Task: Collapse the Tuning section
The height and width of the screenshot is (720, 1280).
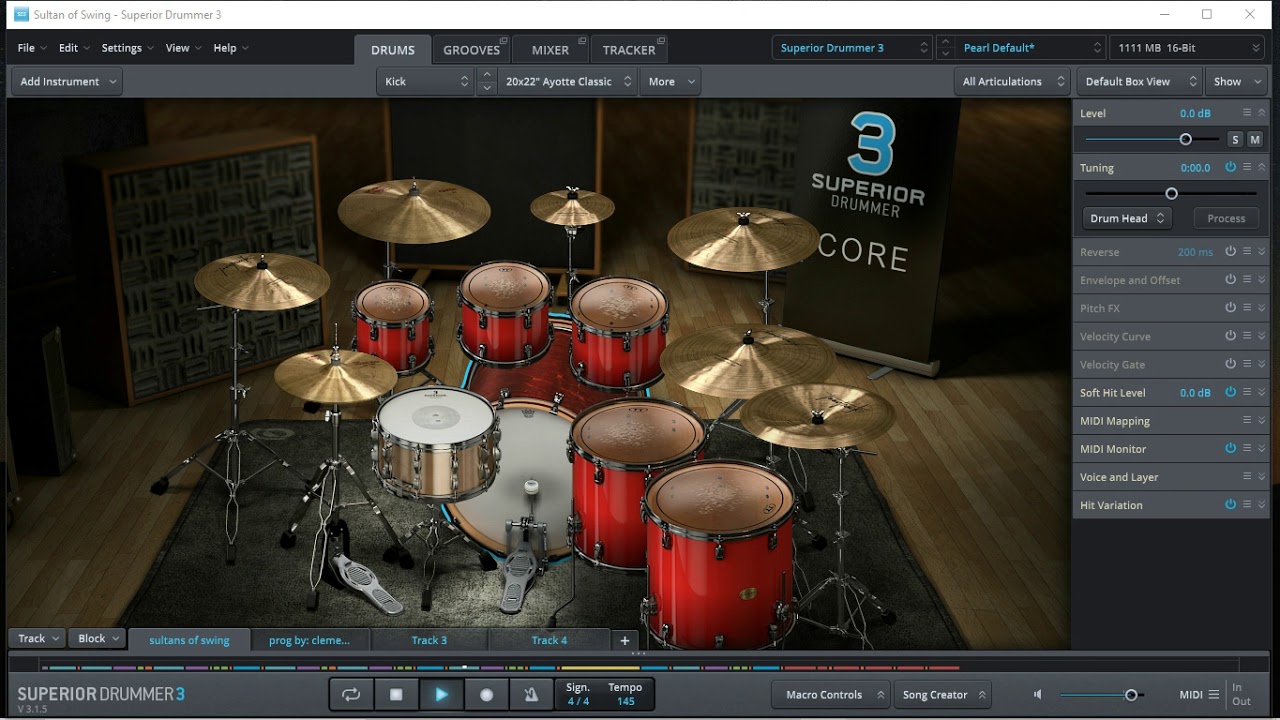Action: pos(1262,167)
